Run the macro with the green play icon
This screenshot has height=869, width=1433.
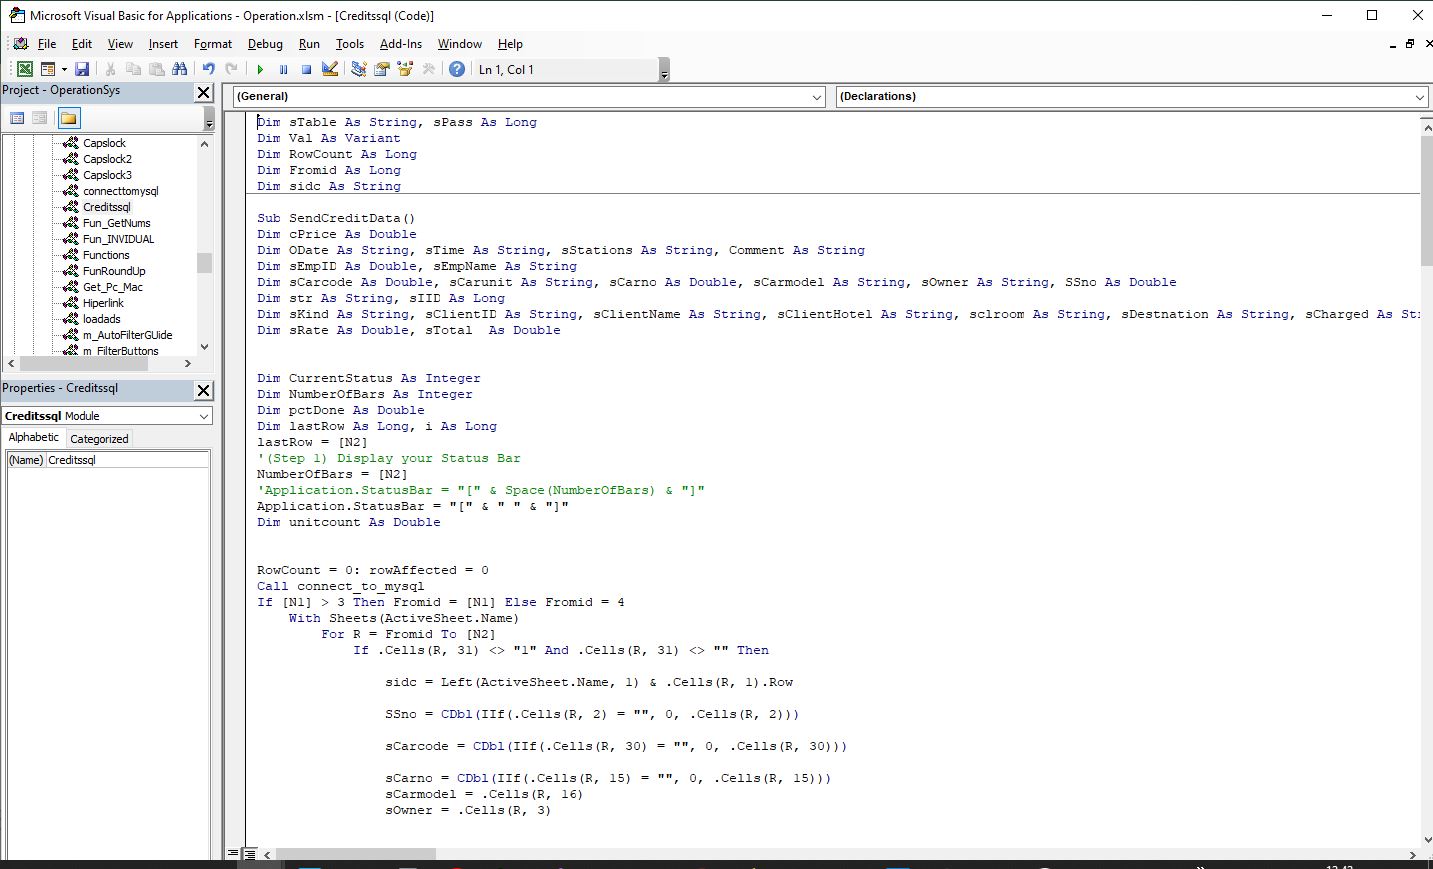(x=260, y=69)
